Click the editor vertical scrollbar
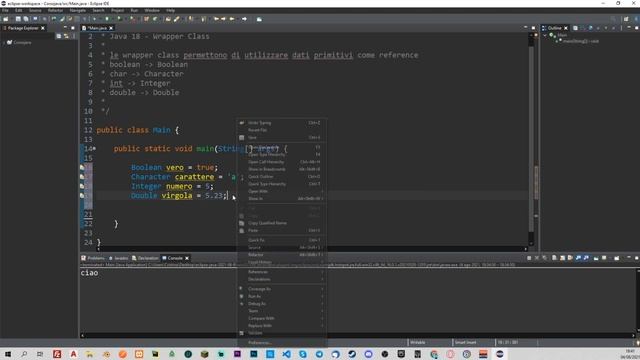This screenshot has width=640, height=360. tap(531, 139)
